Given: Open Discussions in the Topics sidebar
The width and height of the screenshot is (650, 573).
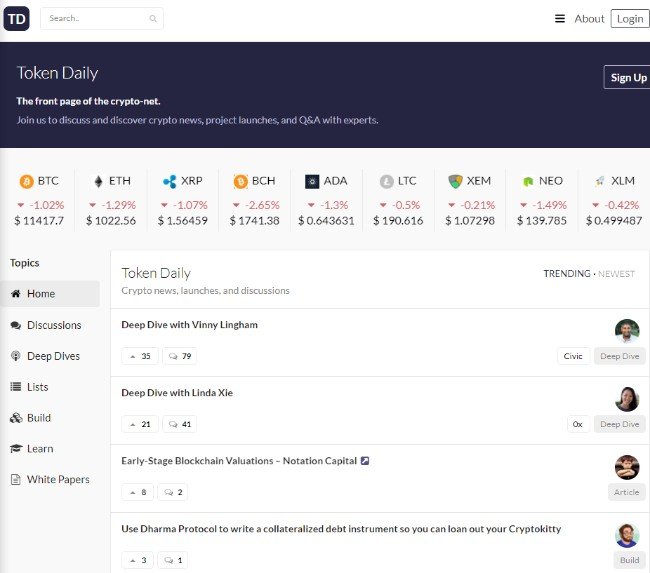Looking at the screenshot, I should point(54,325).
